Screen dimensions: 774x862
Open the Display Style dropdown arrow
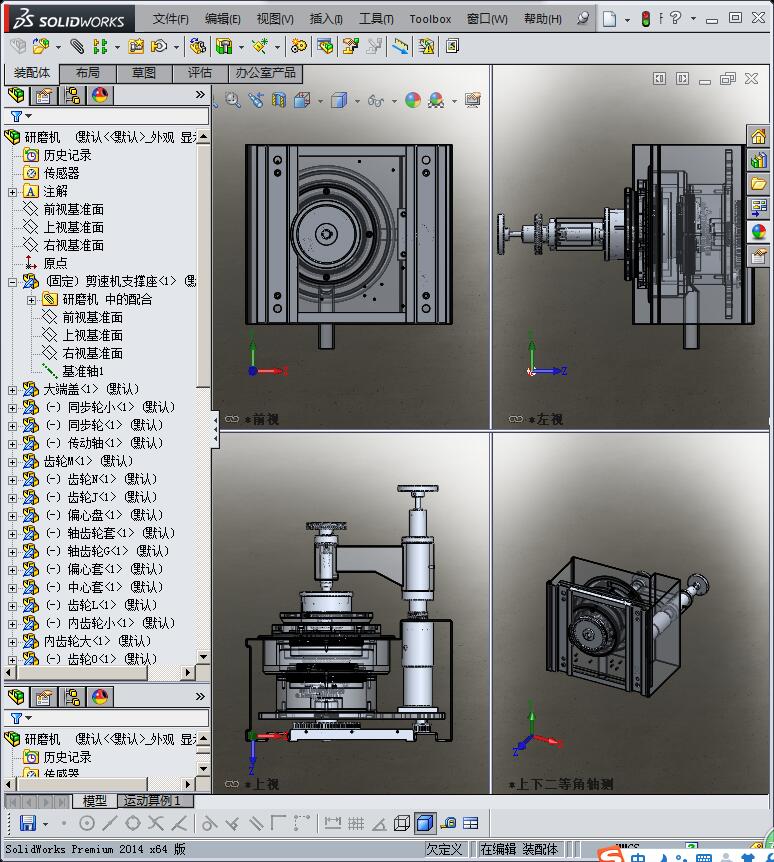357,101
